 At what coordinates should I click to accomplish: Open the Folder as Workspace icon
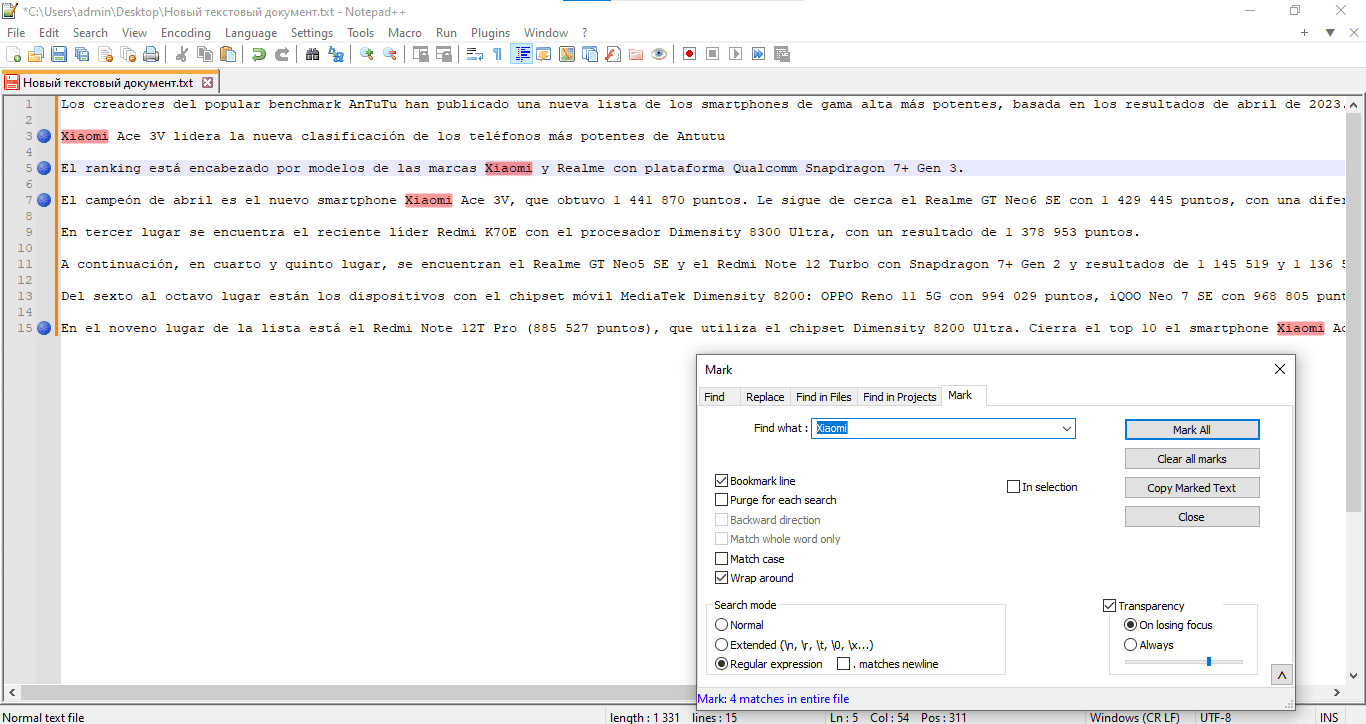tap(636, 54)
